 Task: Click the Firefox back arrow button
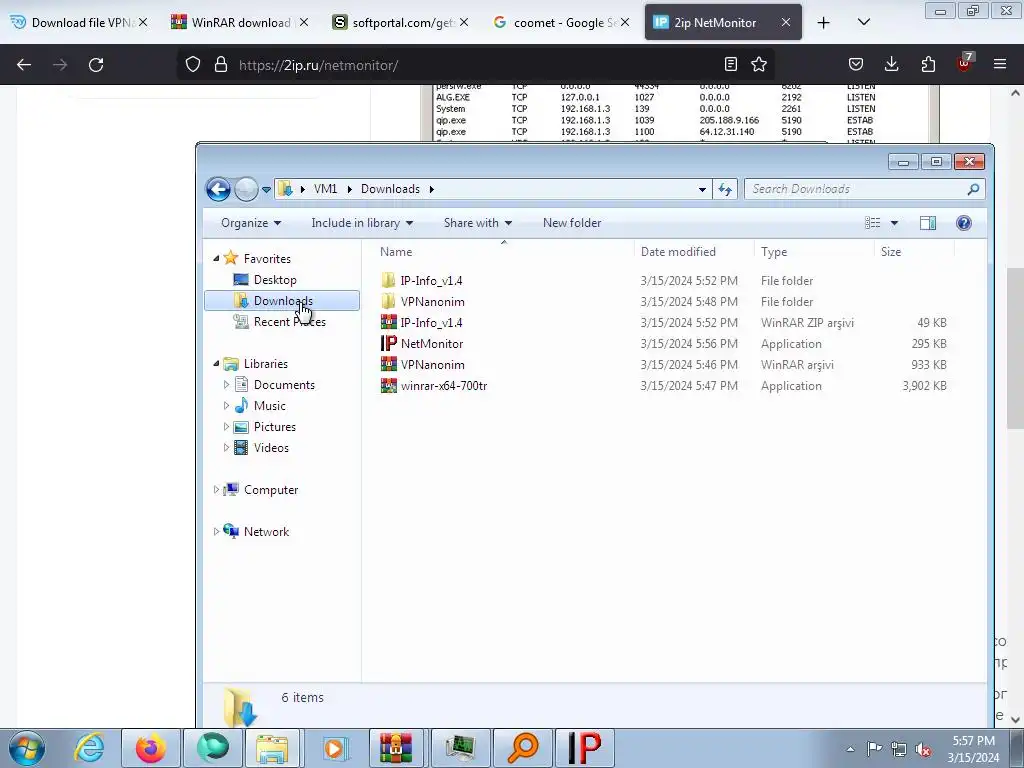pos(24,65)
